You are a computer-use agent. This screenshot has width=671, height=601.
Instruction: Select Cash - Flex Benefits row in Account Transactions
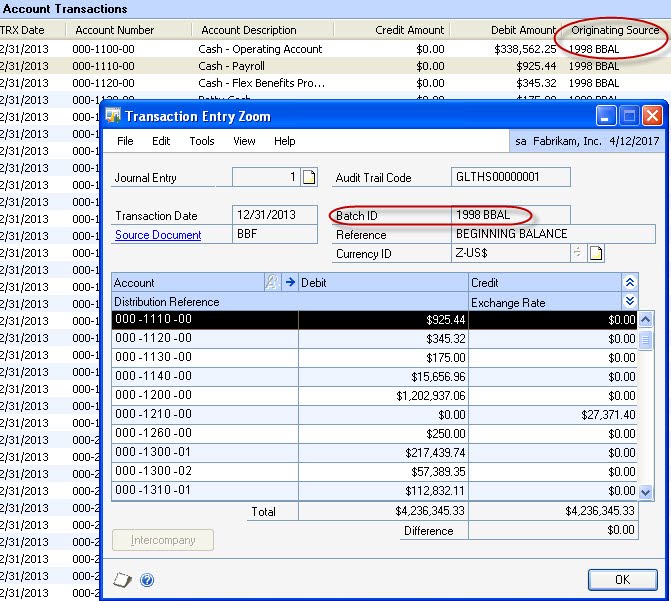coord(336,83)
